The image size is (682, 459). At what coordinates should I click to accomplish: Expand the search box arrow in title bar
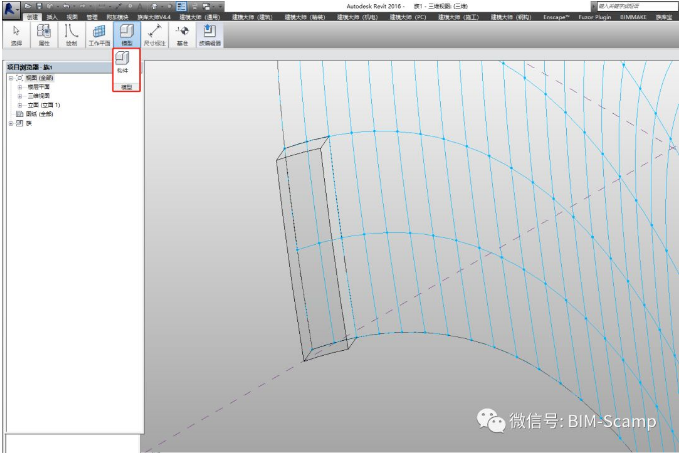594,6
